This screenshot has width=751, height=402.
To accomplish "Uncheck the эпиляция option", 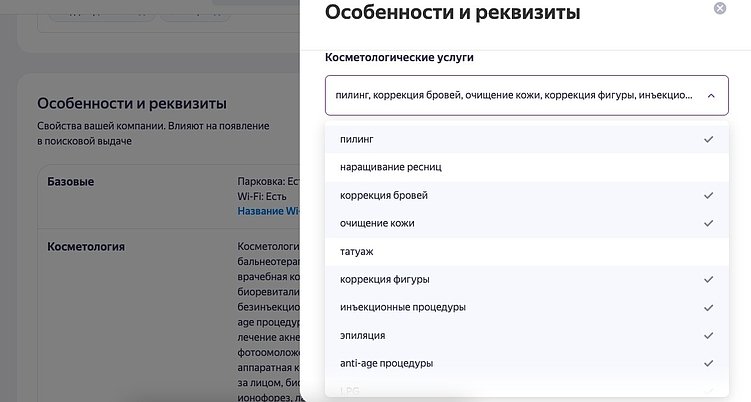I will click(527, 335).
